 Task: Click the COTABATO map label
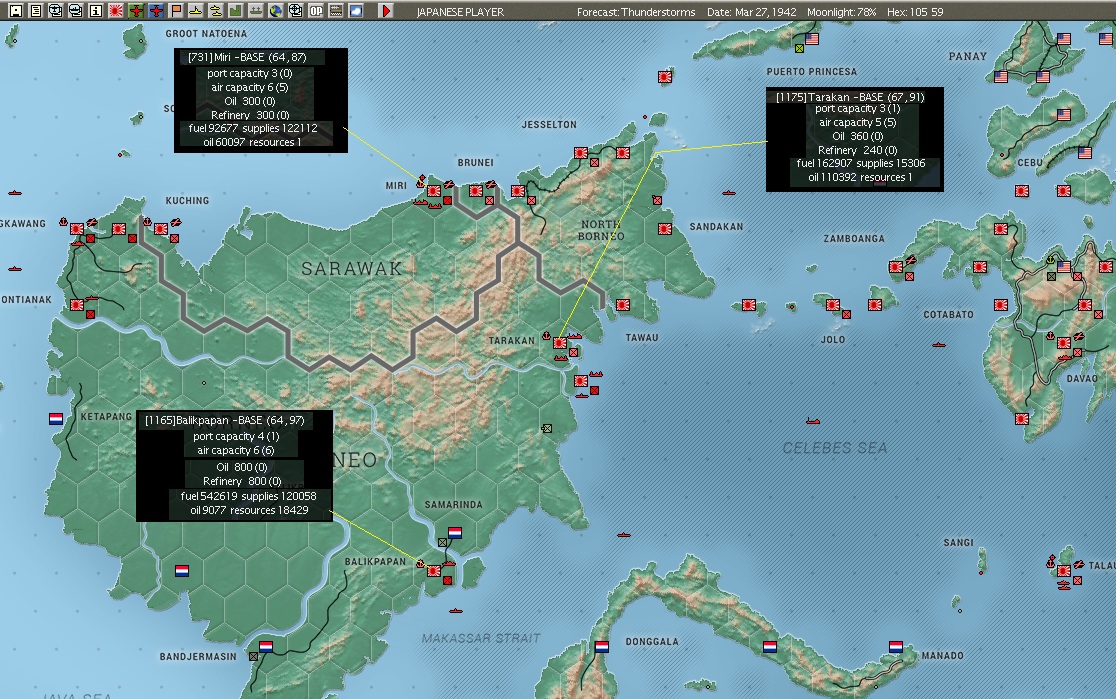coord(948,315)
